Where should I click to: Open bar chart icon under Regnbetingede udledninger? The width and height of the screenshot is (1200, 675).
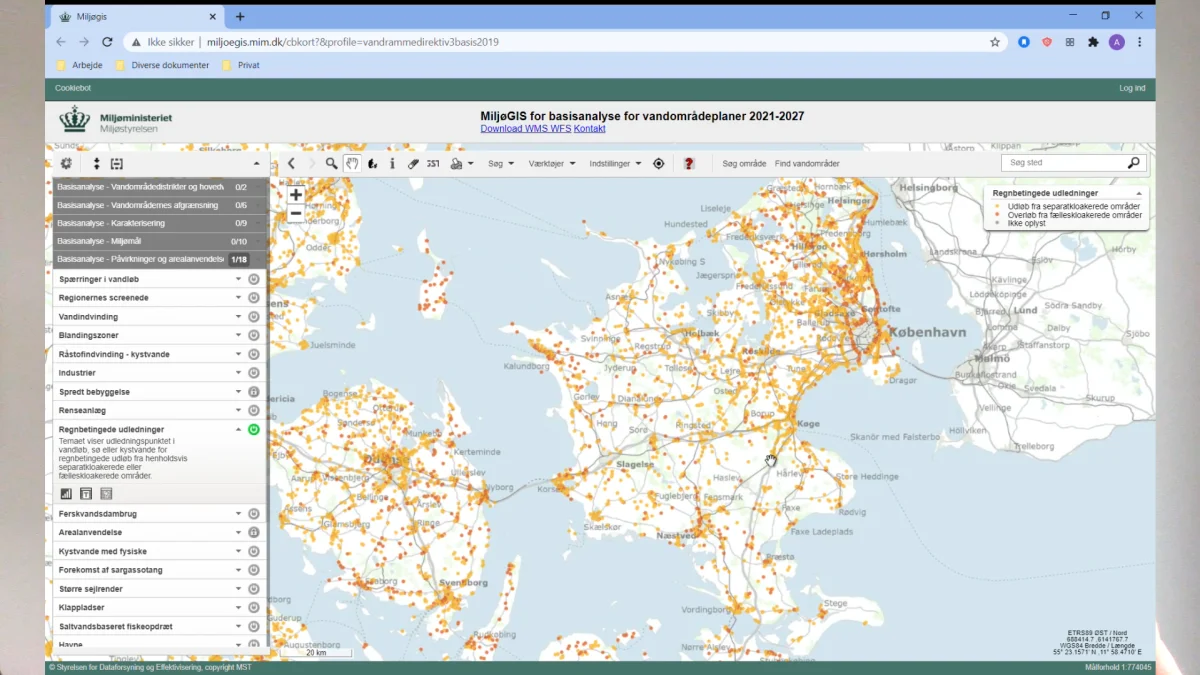(66, 493)
